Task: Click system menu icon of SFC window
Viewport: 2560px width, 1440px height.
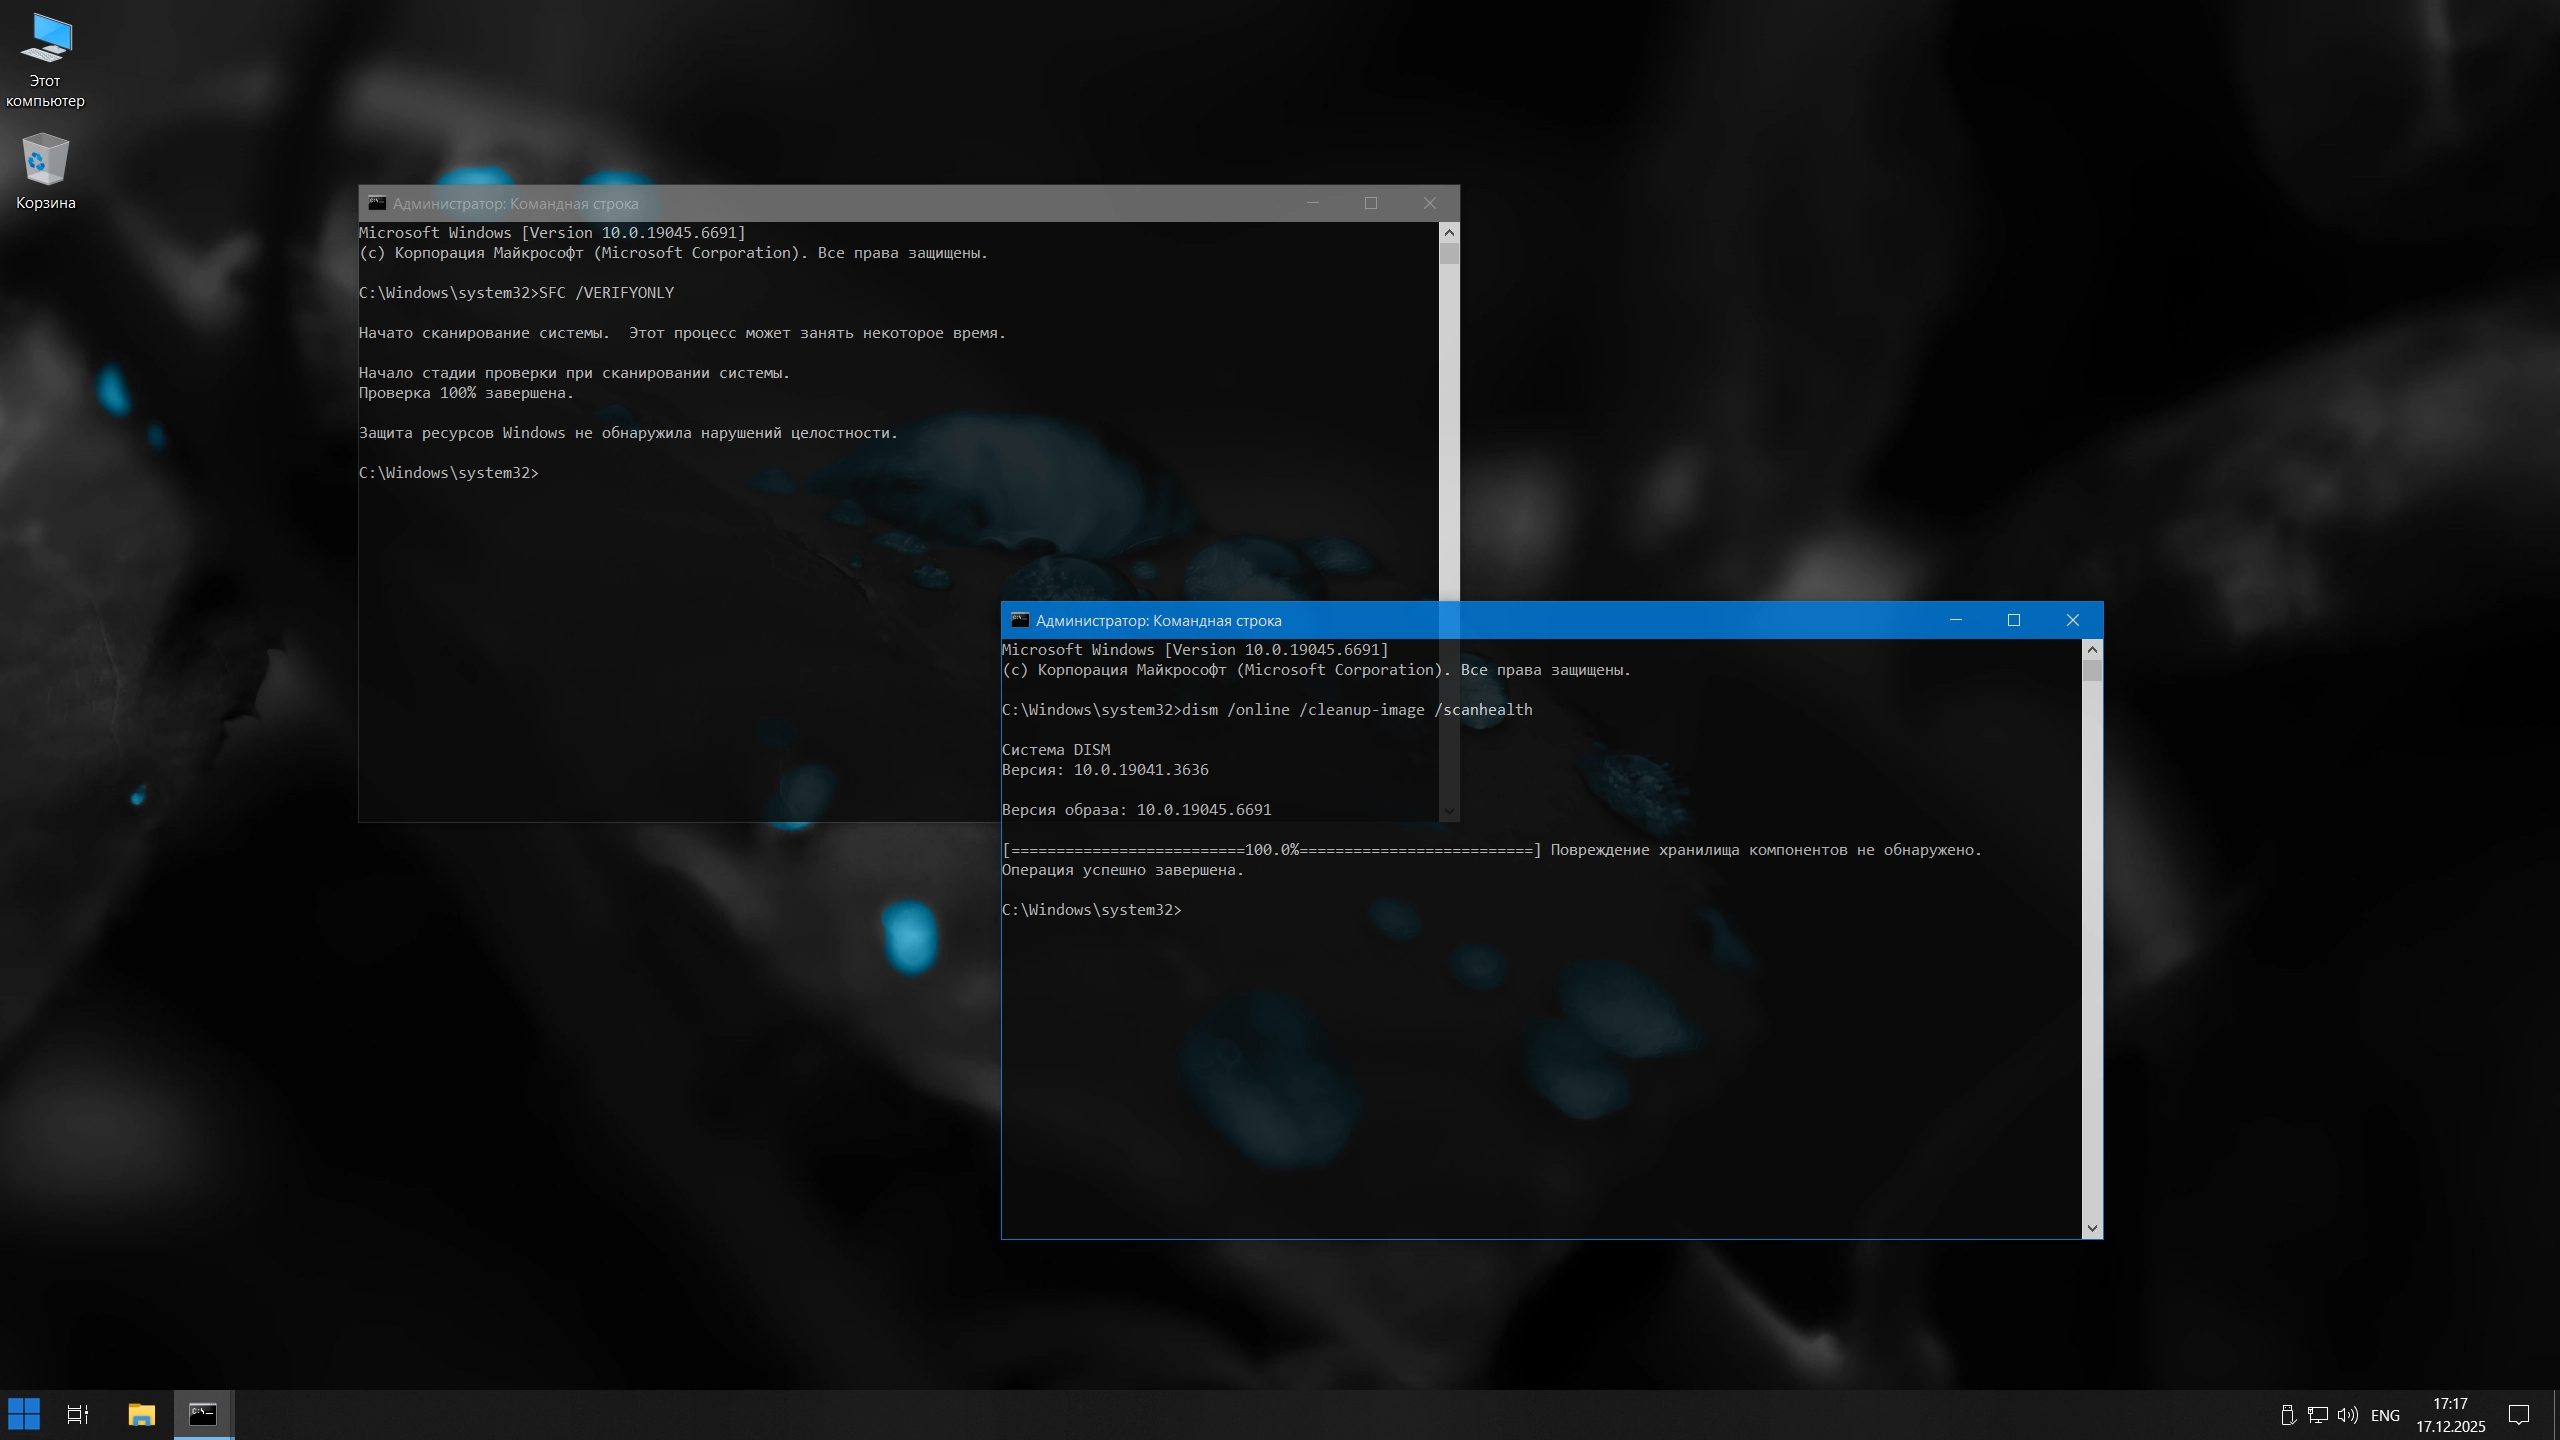Action: click(376, 203)
